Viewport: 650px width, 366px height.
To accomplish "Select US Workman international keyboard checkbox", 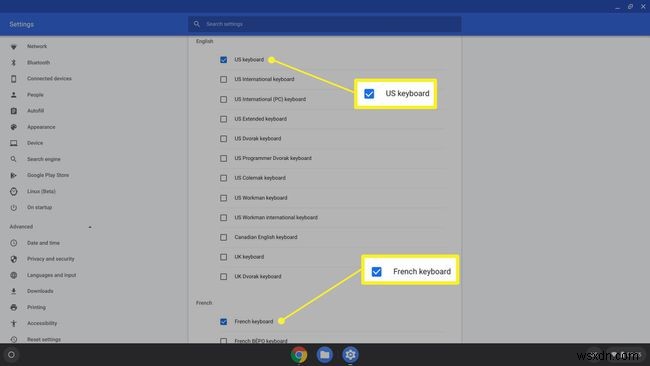I will point(223,218).
